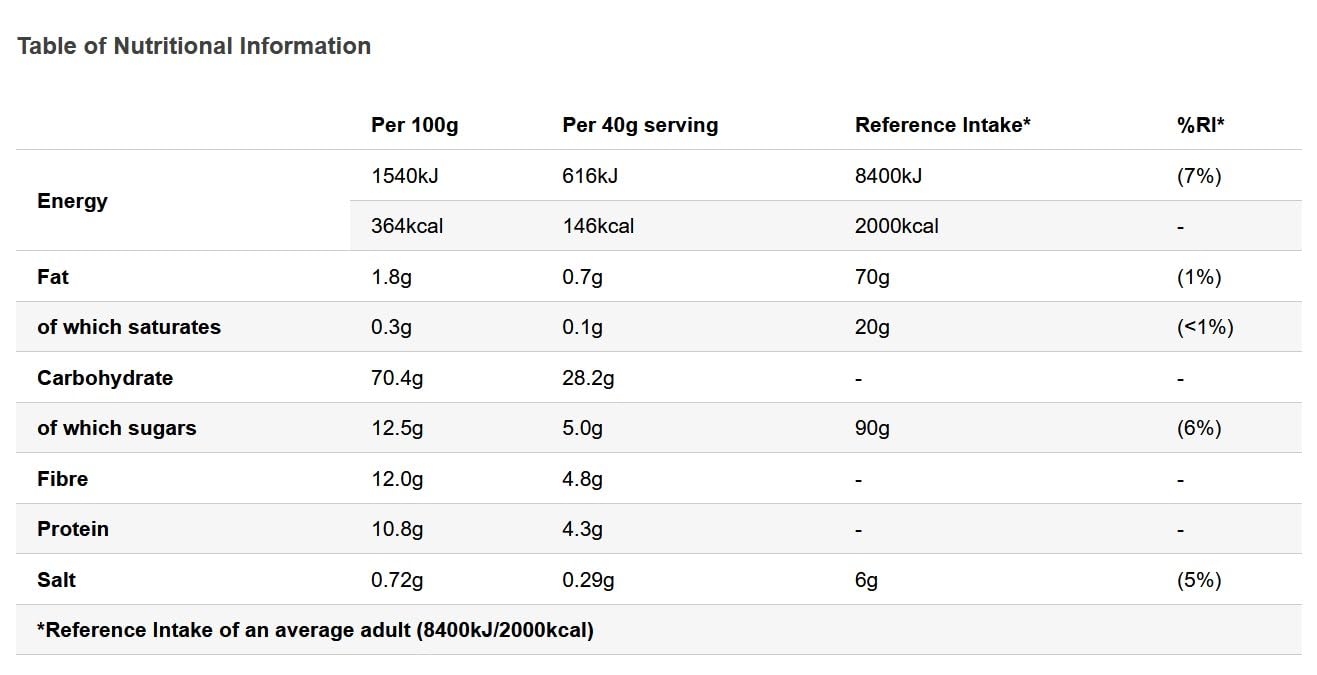The height and width of the screenshot is (675, 1317).
Task: Select the Fat row label
Action: (x=53, y=277)
